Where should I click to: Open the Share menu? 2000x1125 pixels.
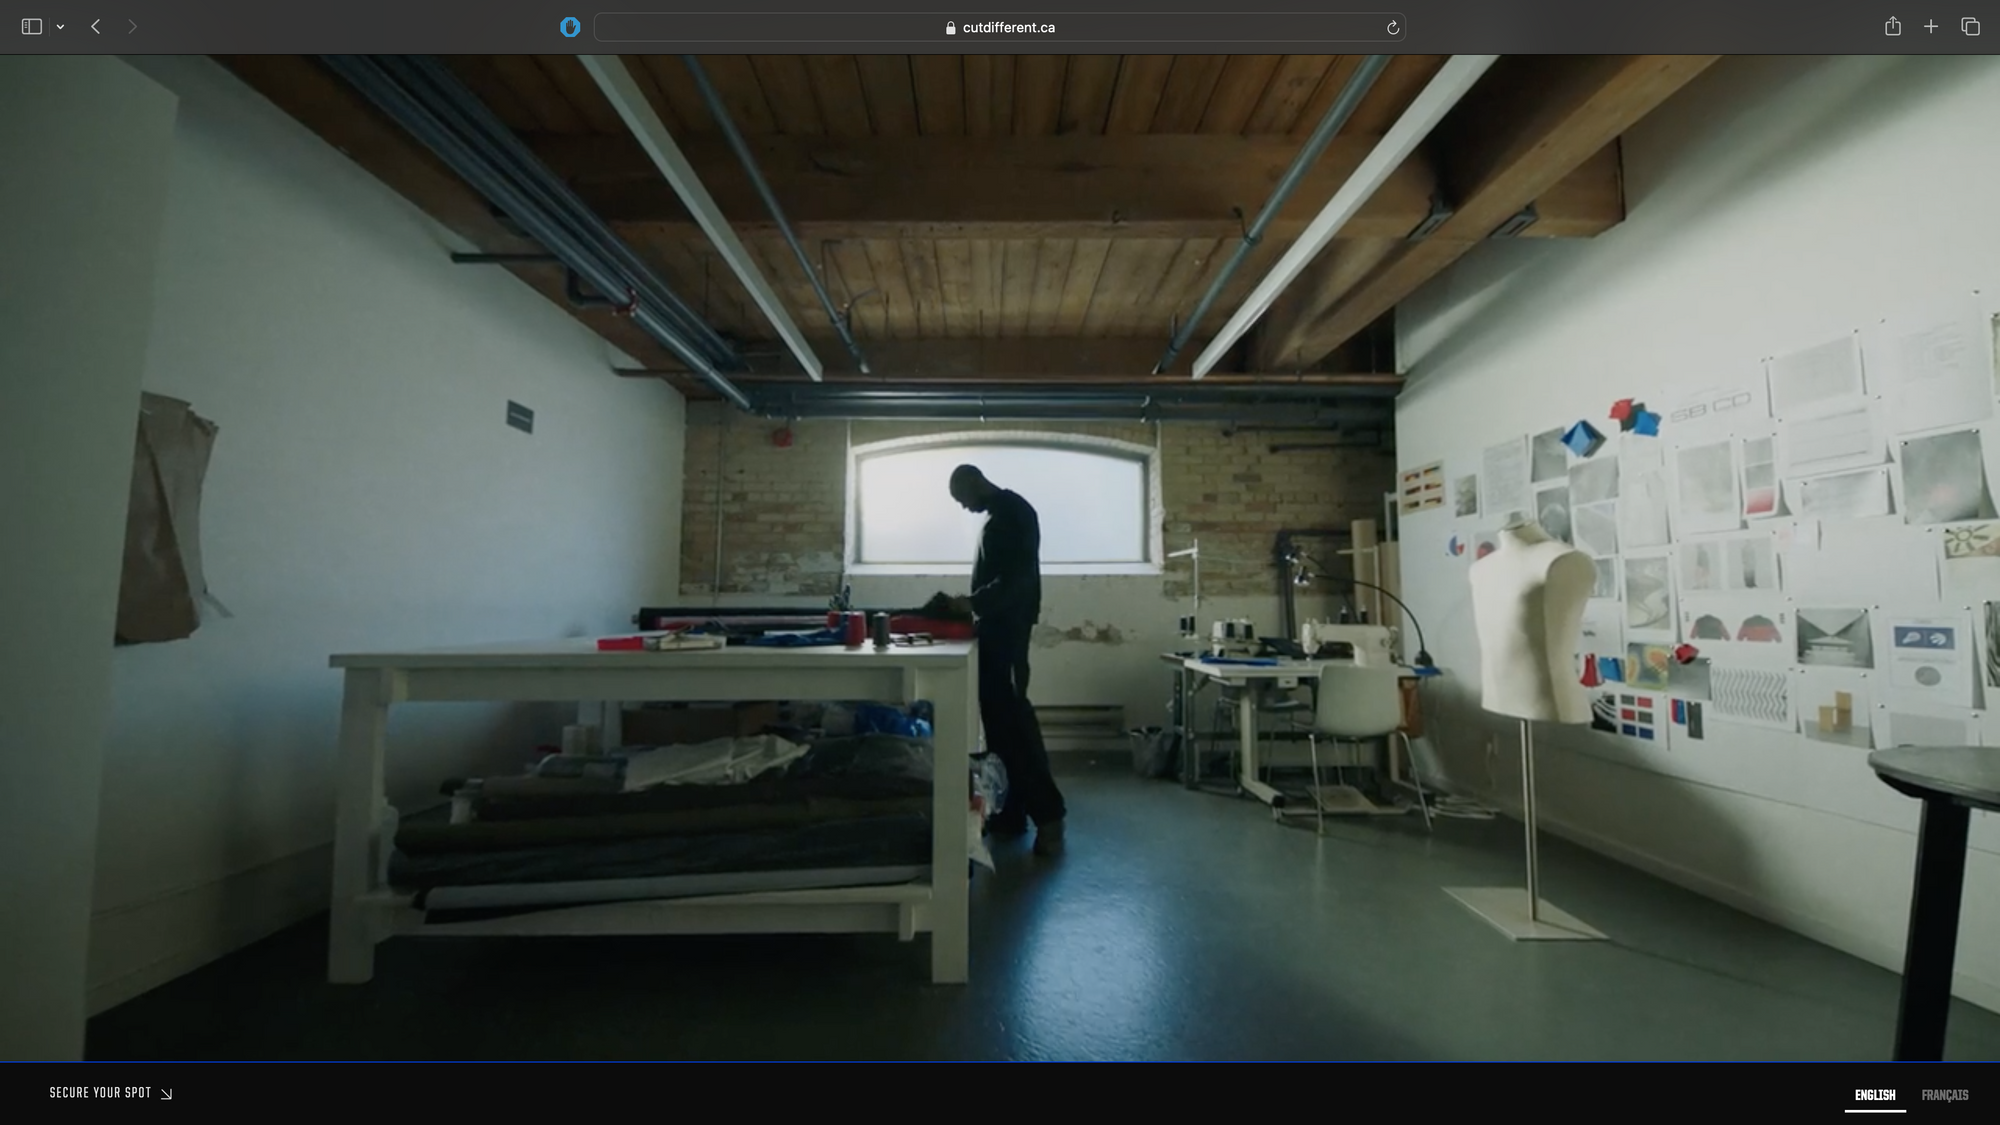pos(1892,27)
